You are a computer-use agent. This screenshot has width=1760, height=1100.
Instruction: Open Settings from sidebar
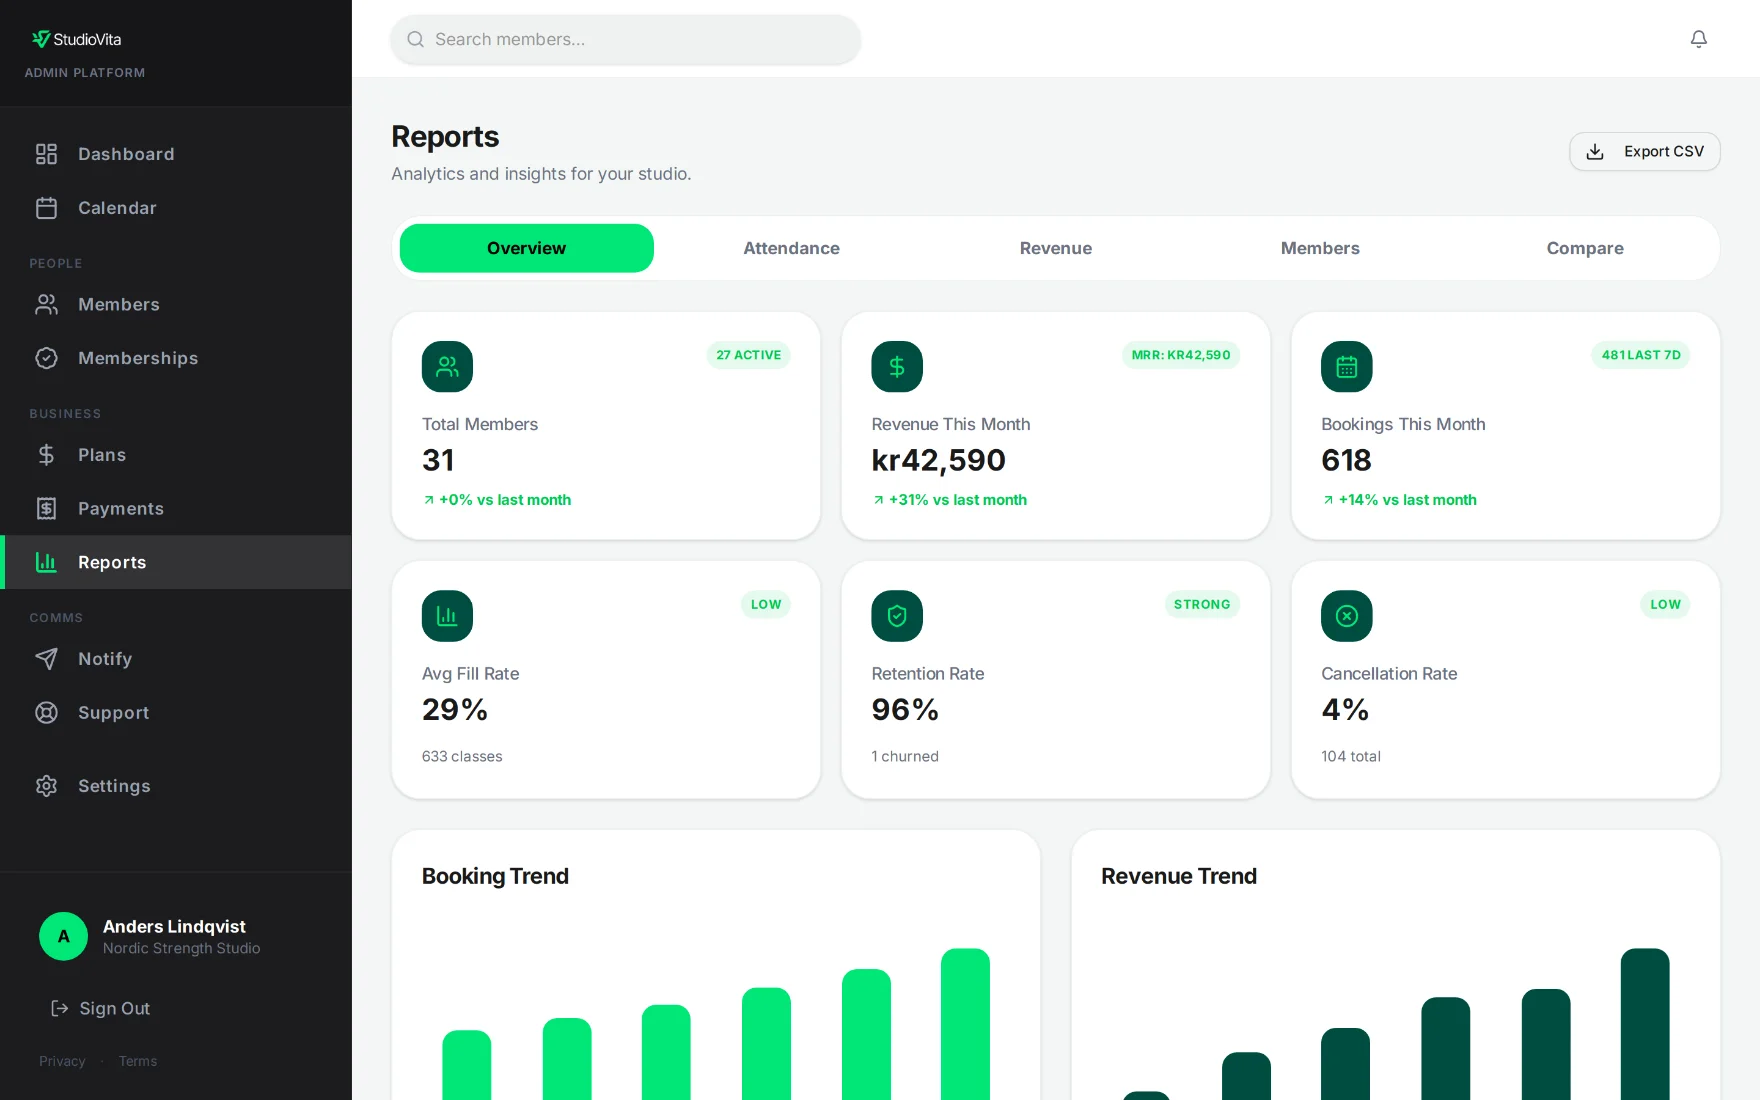(x=176, y=786)
